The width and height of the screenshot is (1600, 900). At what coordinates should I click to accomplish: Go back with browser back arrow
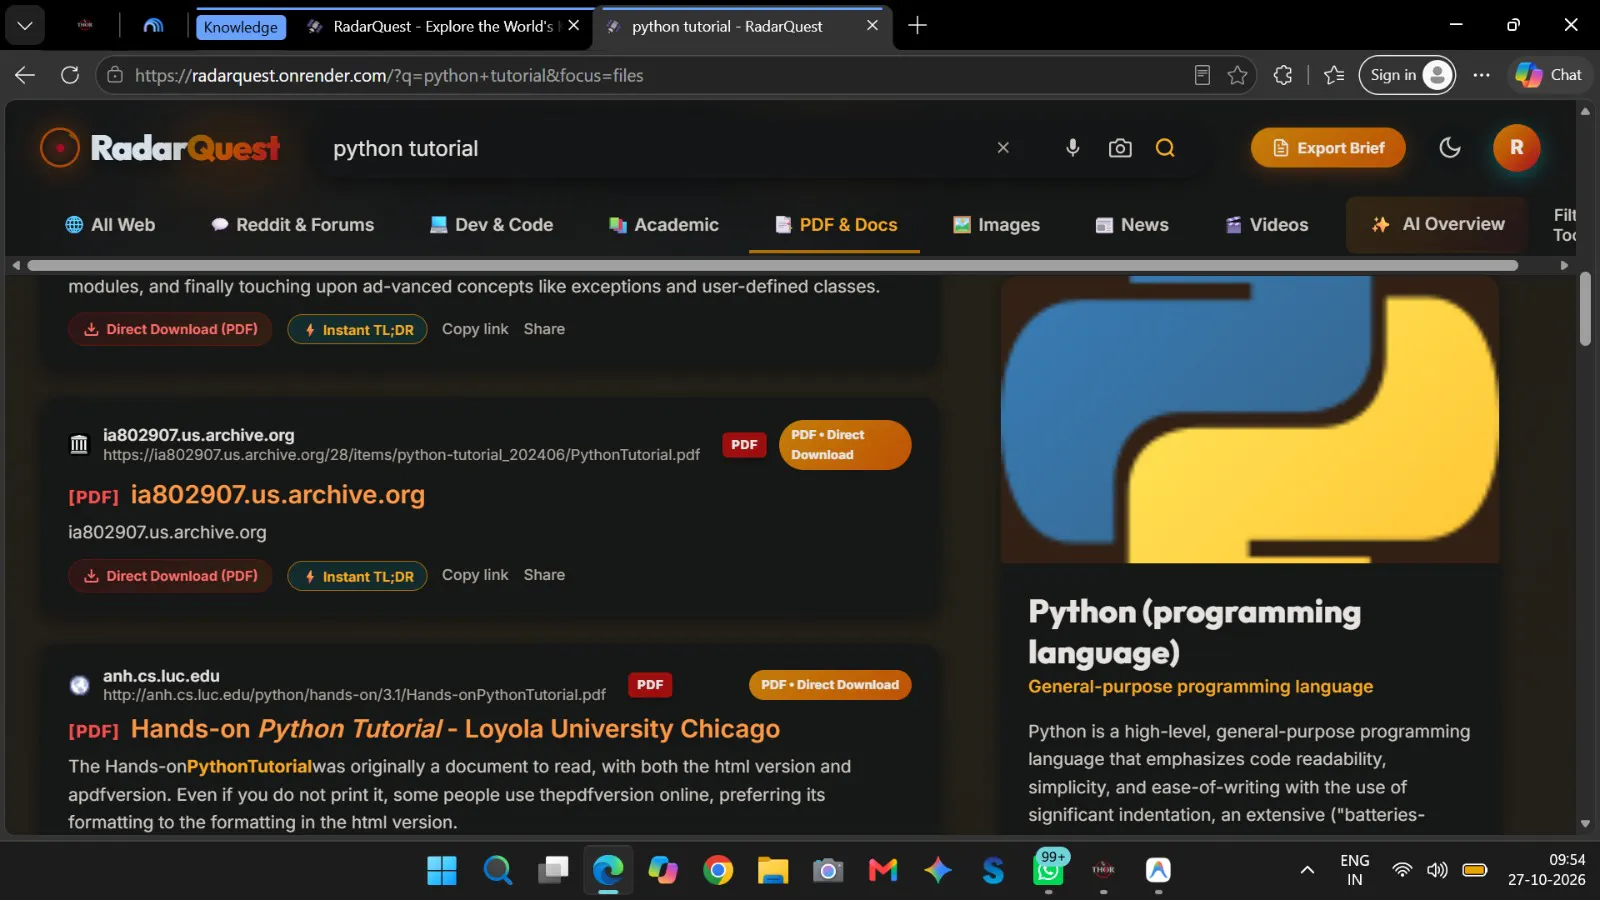pos(25,75)
